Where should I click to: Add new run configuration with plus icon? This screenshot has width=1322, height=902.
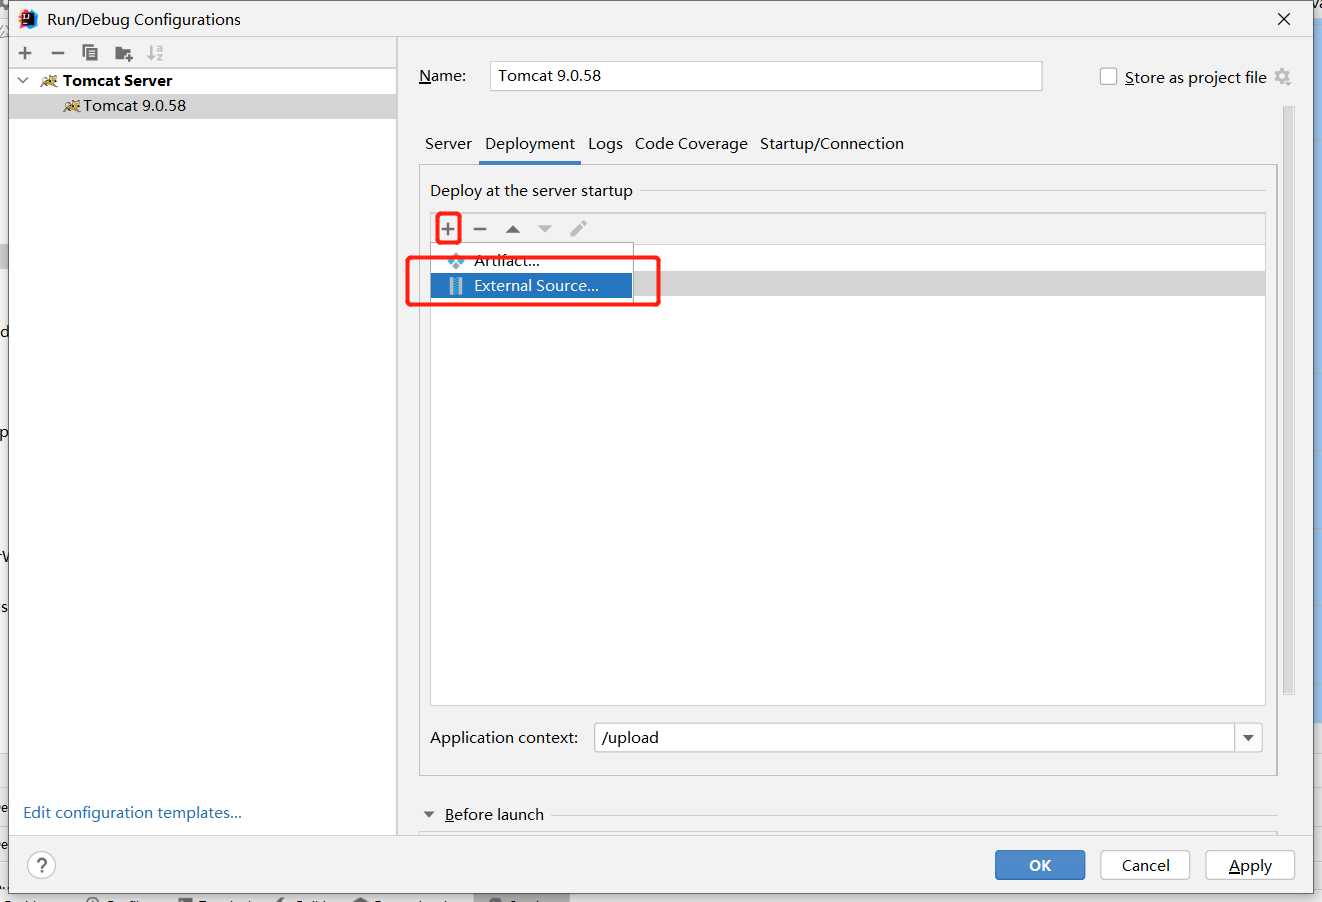coord(26,53)
